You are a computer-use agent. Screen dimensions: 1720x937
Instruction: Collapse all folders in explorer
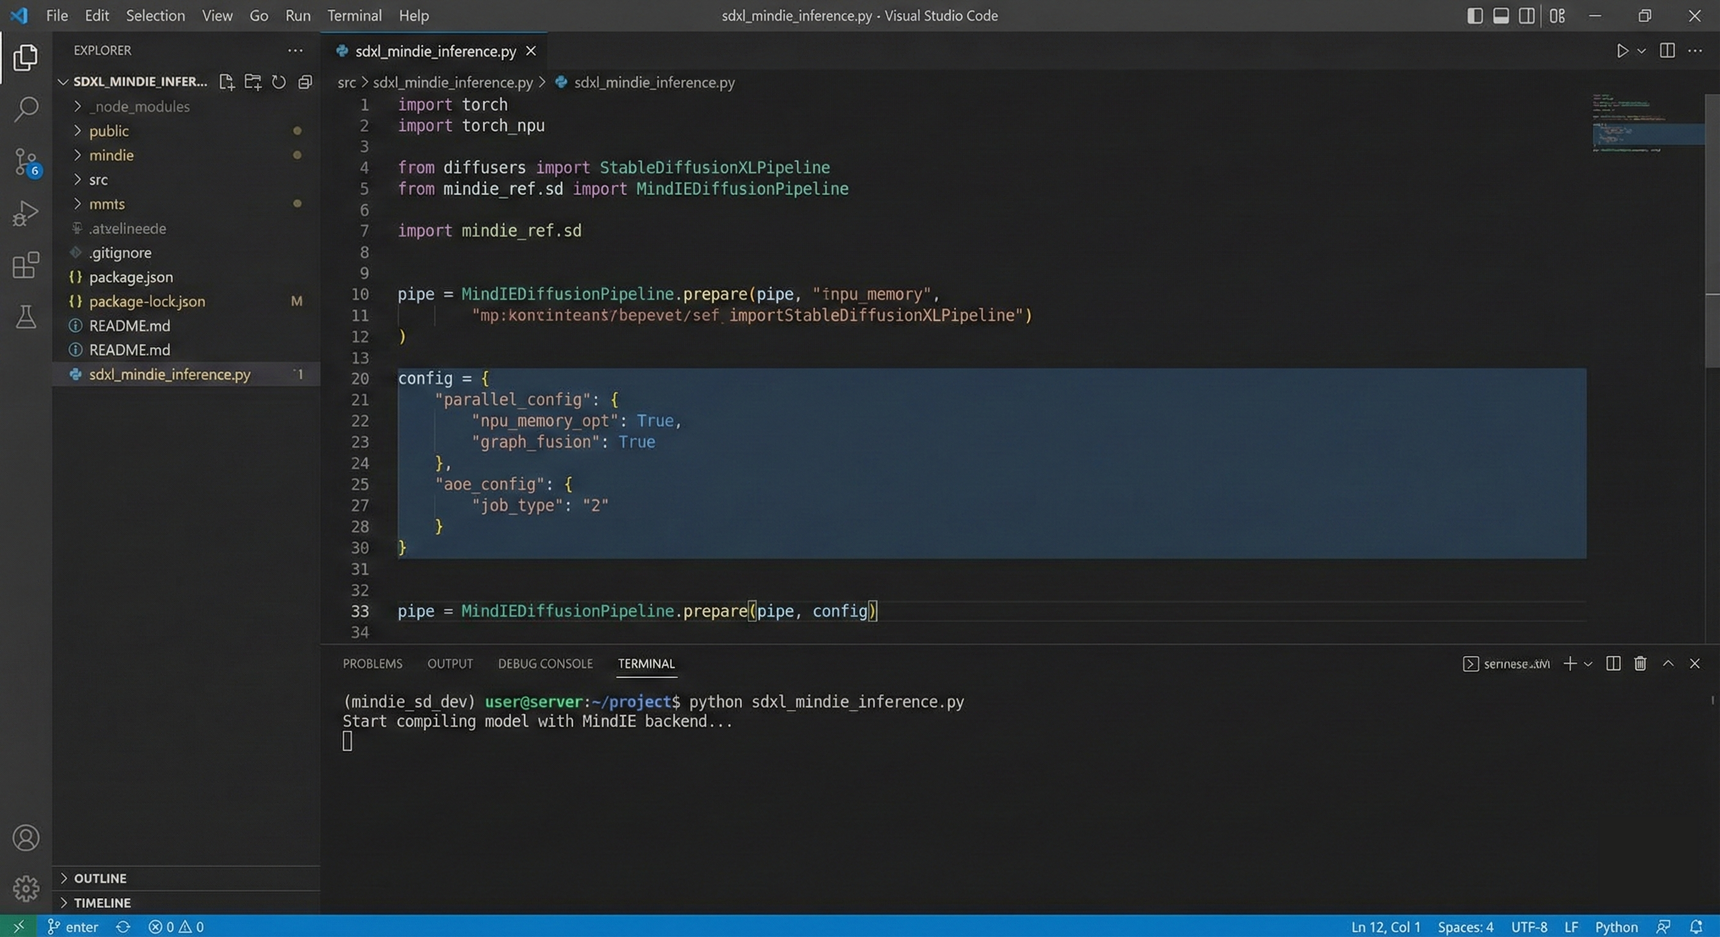305,82
